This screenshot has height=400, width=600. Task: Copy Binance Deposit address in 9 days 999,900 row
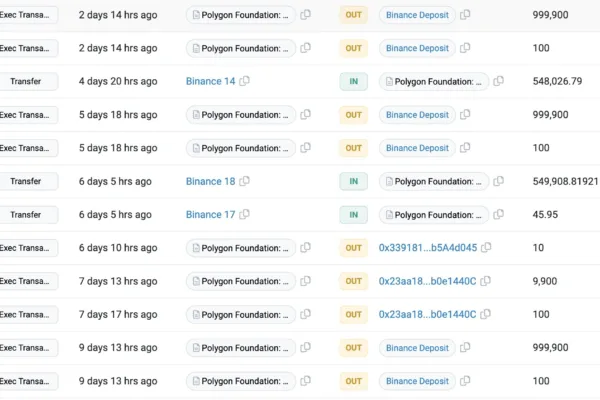(x=465, y=348)
